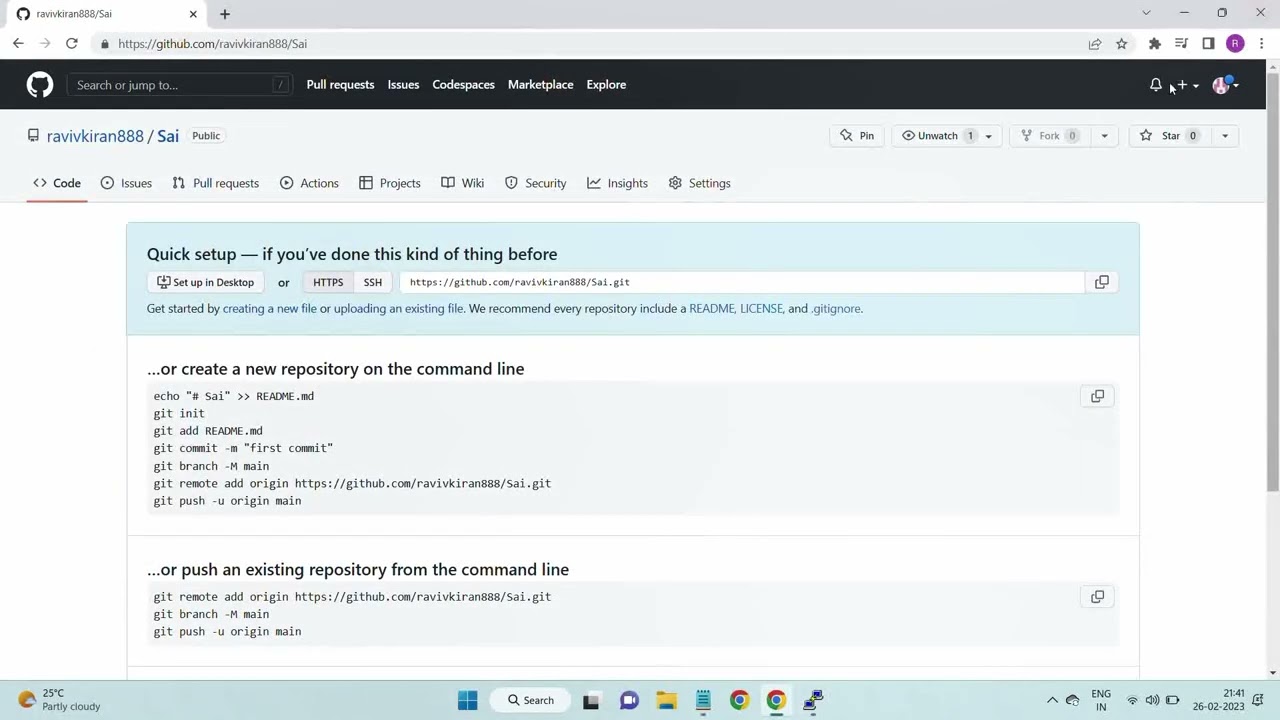Open the tab search dropdown arrow
Image resolution: width=1280 pixels, height=720 pixels.
pos(1146,13)
